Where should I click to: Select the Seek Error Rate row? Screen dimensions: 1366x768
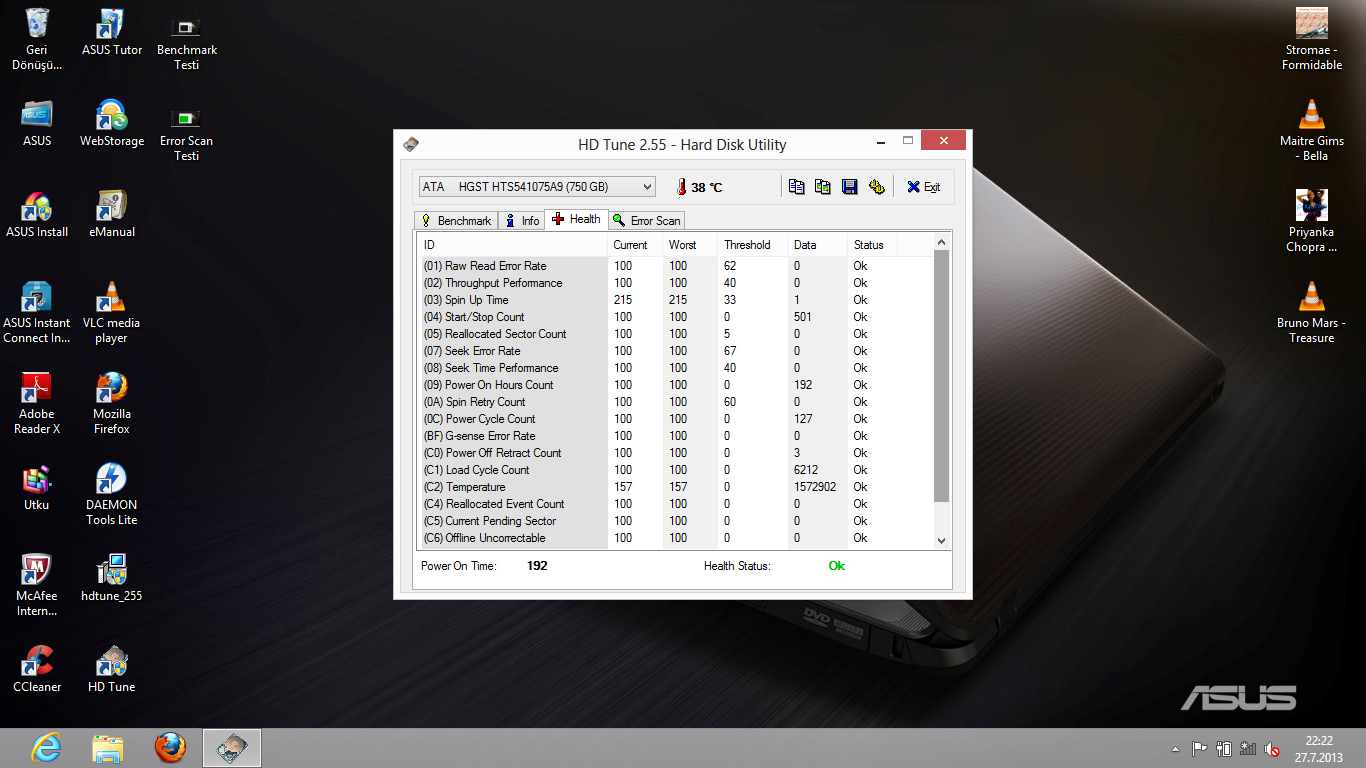[675, 351]
